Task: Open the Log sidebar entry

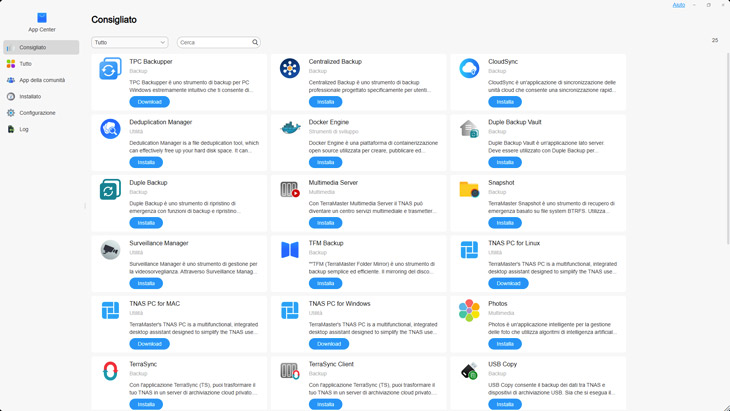Action: click(24, 129)
